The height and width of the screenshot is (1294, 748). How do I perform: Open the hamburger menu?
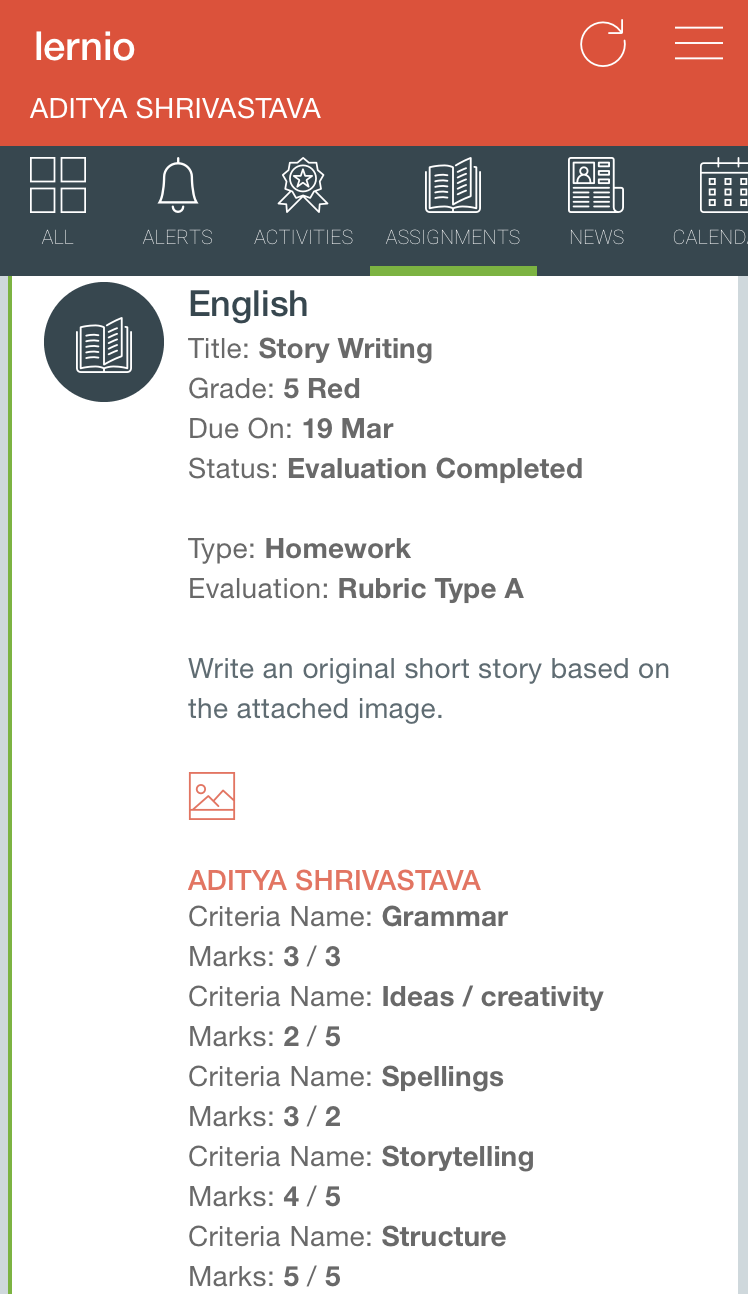pos(698,44)
